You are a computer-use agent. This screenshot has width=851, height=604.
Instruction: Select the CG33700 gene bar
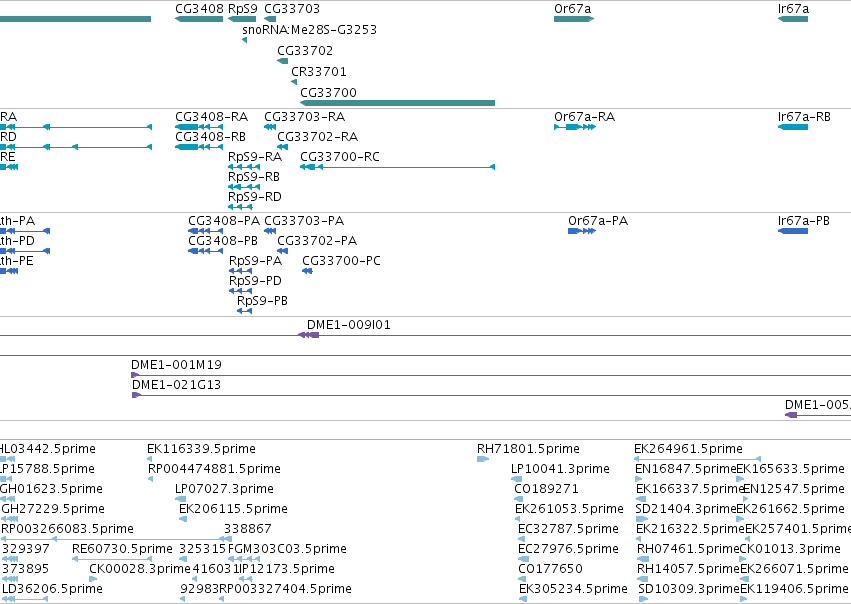397,103
